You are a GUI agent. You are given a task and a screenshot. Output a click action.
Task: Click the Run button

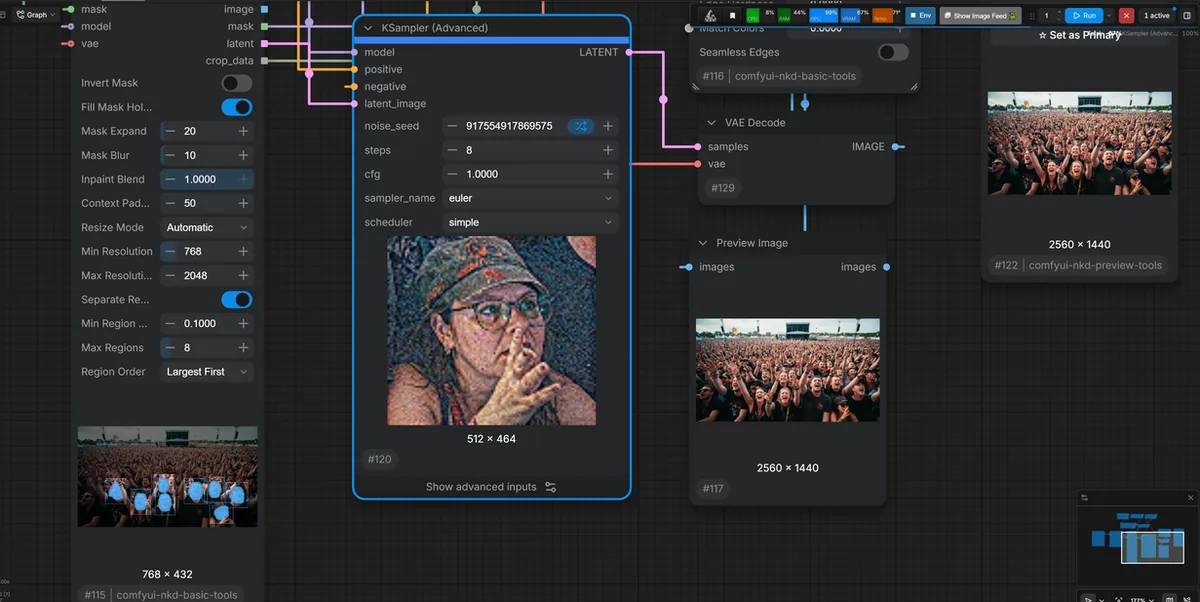[1083, 16]
